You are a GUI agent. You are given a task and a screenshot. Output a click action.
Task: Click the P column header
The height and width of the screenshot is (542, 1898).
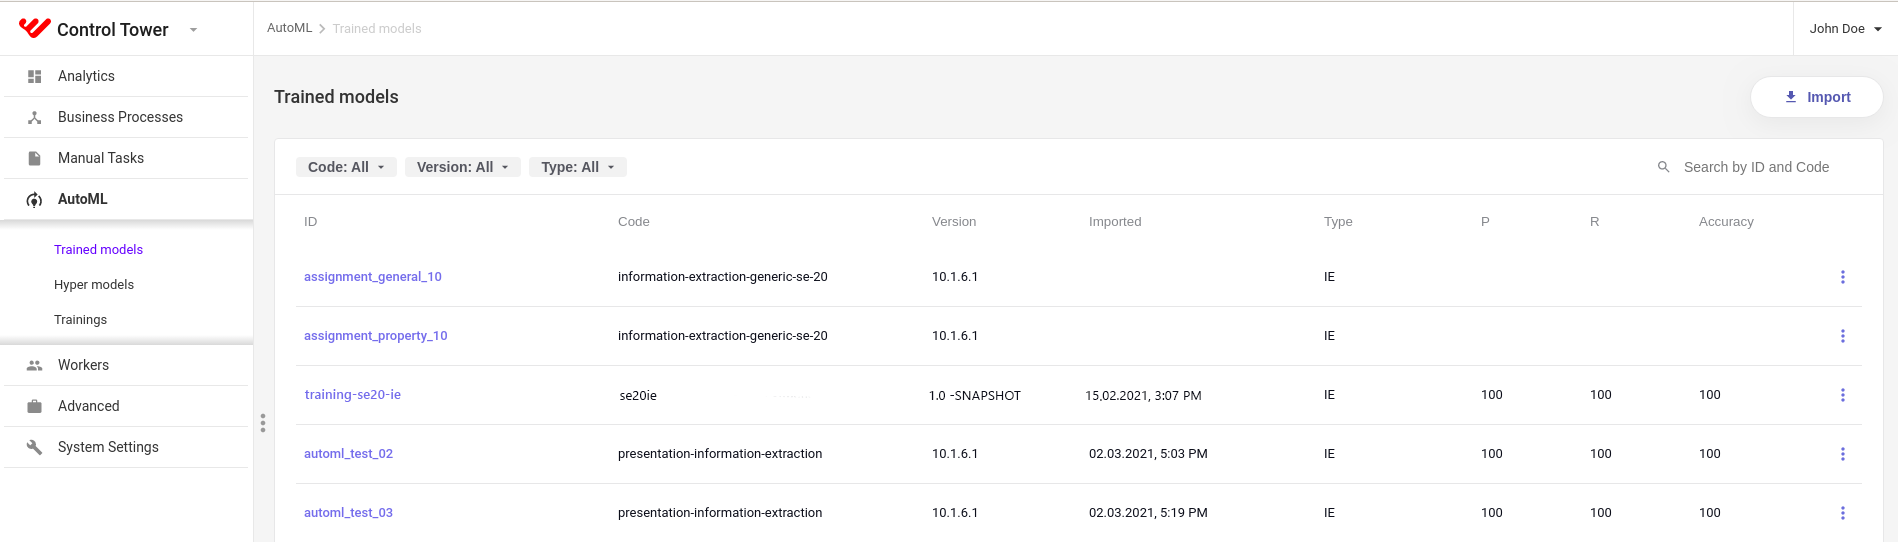tap(1485, 221)
